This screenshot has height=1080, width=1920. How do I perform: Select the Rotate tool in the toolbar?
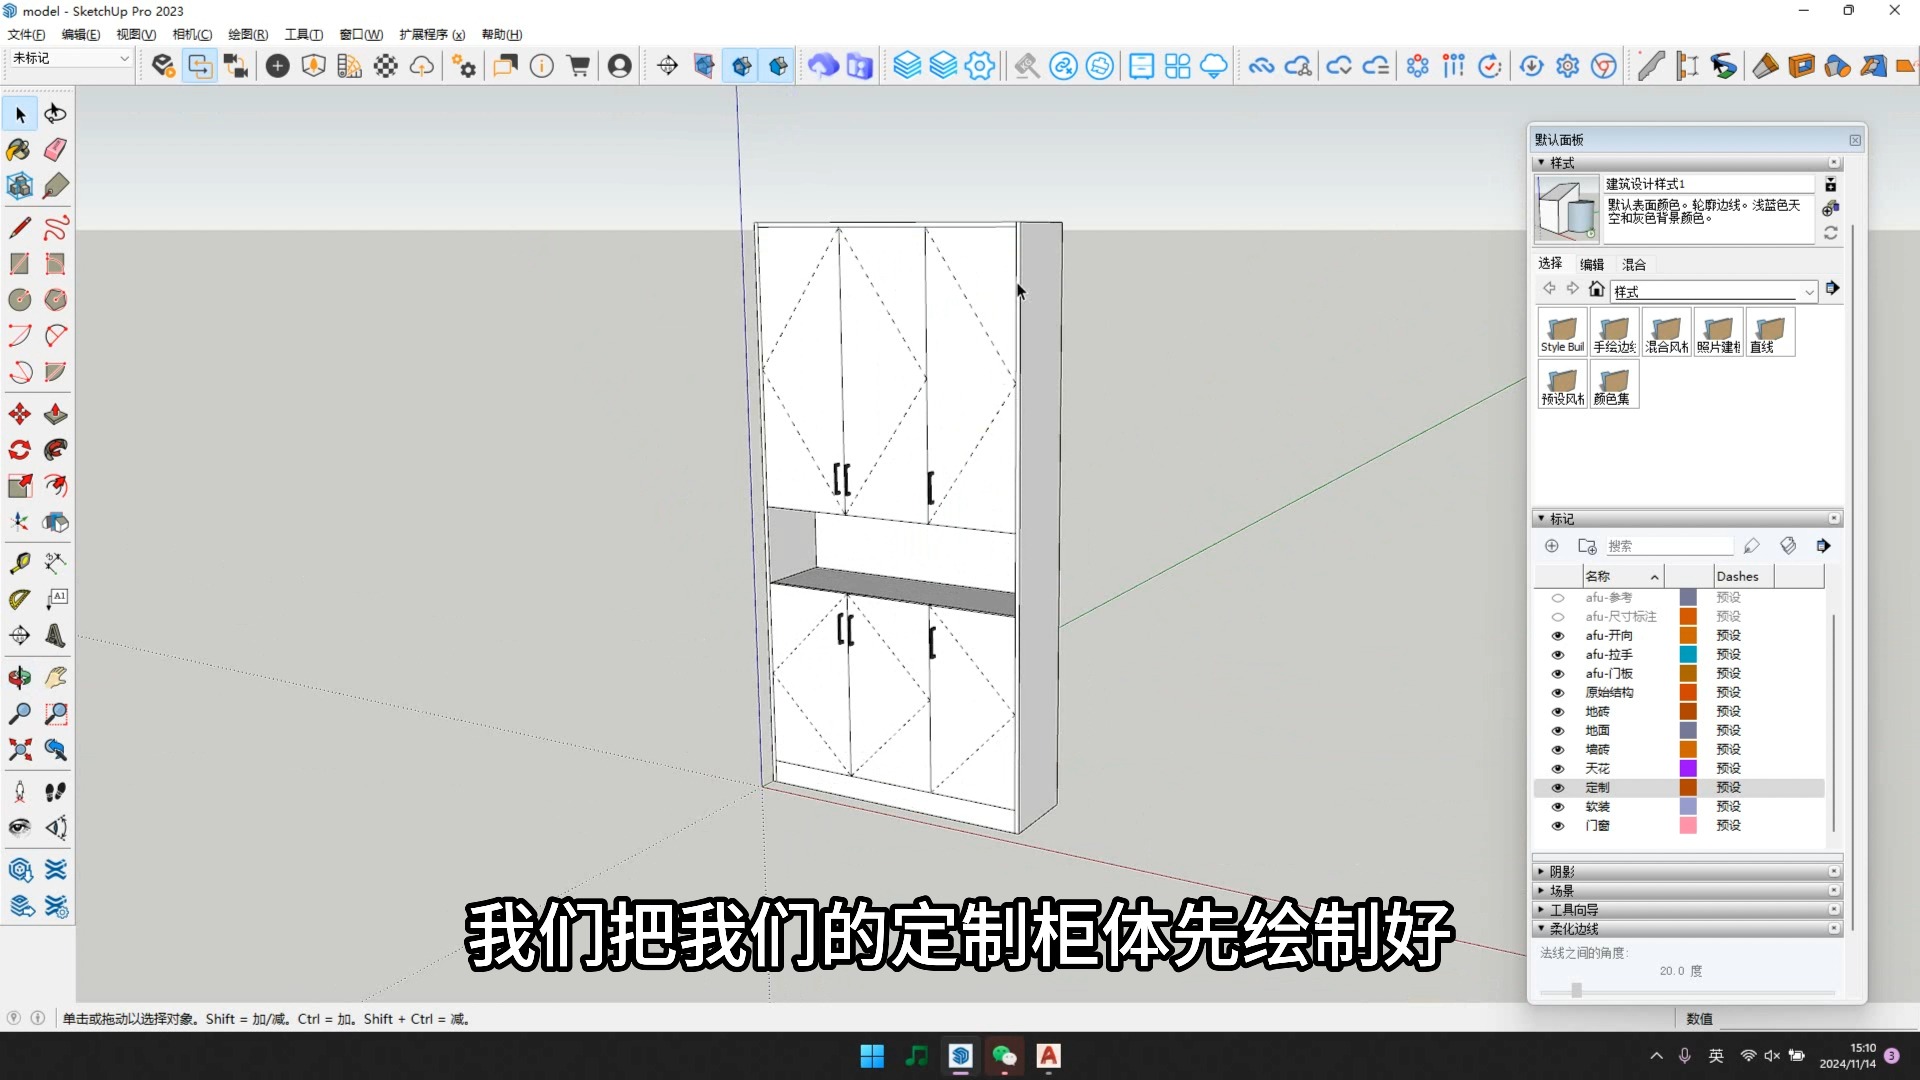pos(19,448)
